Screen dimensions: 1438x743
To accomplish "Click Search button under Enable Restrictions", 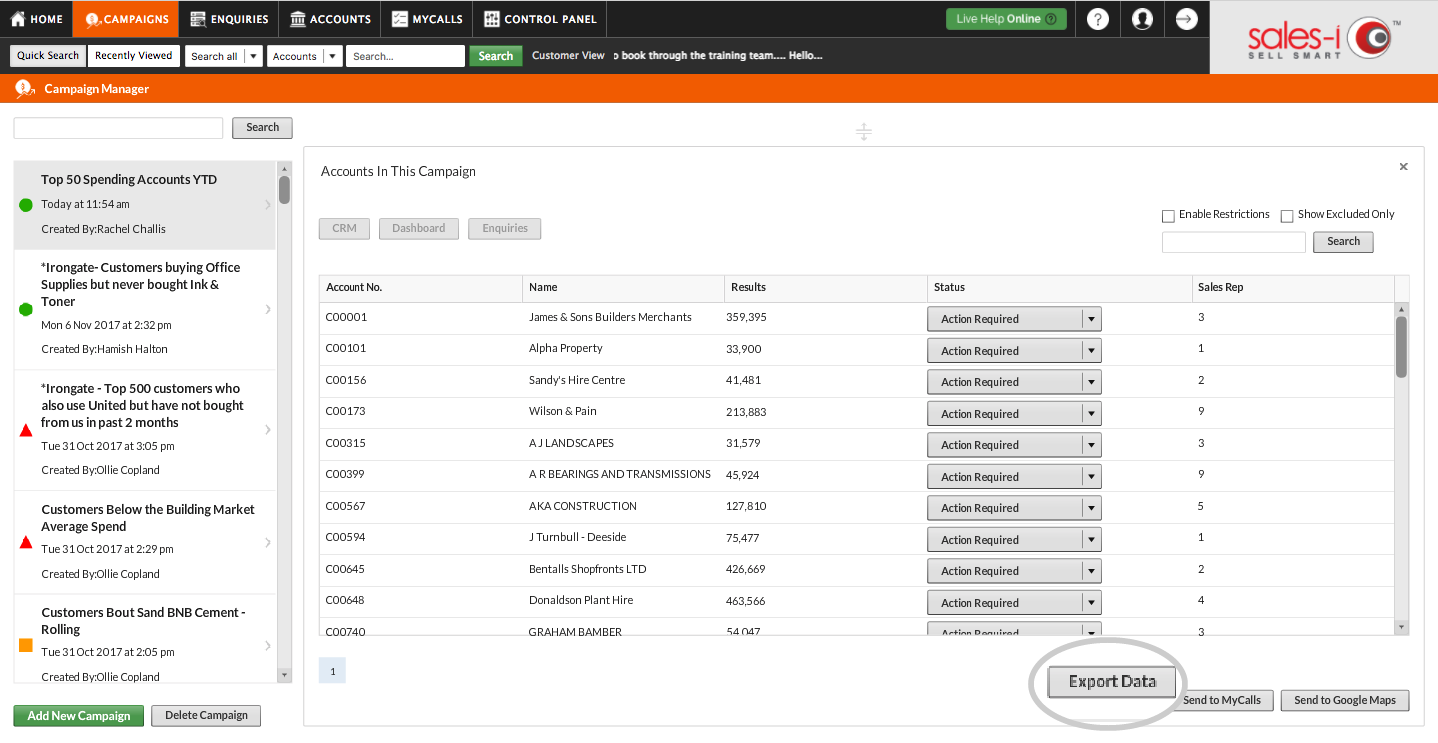I will coord(1343,242).
